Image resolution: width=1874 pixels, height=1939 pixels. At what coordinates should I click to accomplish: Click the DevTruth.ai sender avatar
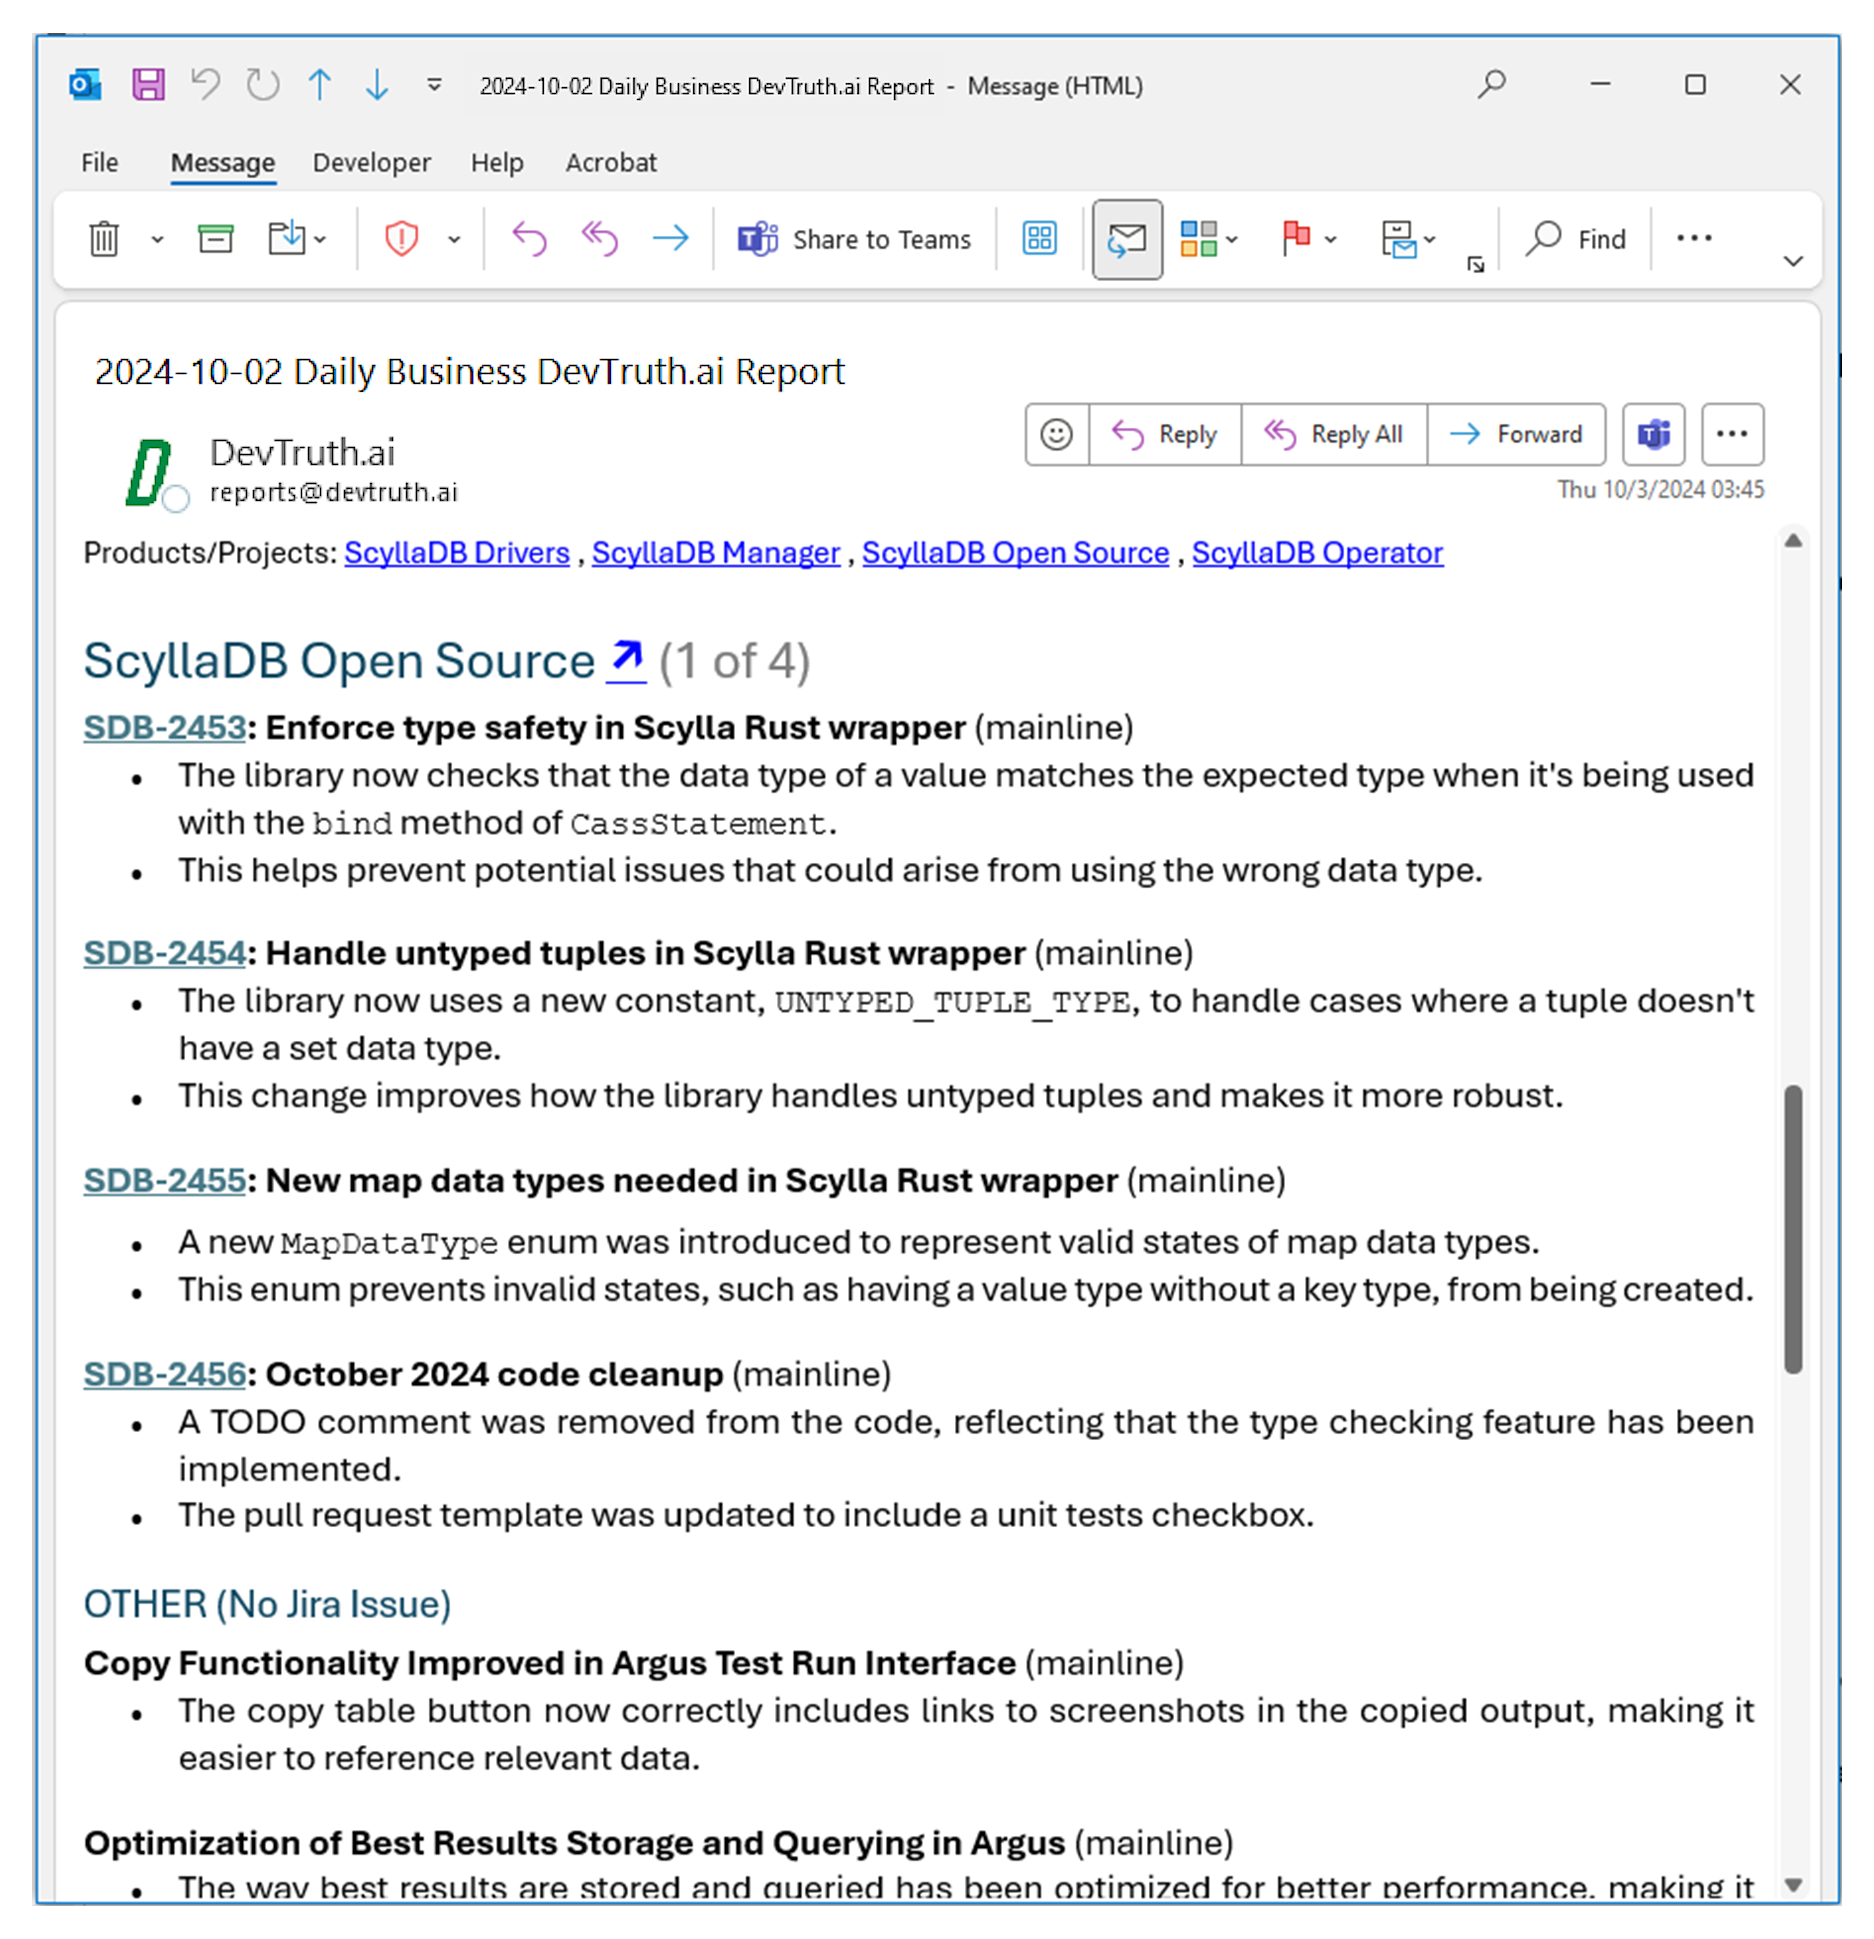[150, 472]
